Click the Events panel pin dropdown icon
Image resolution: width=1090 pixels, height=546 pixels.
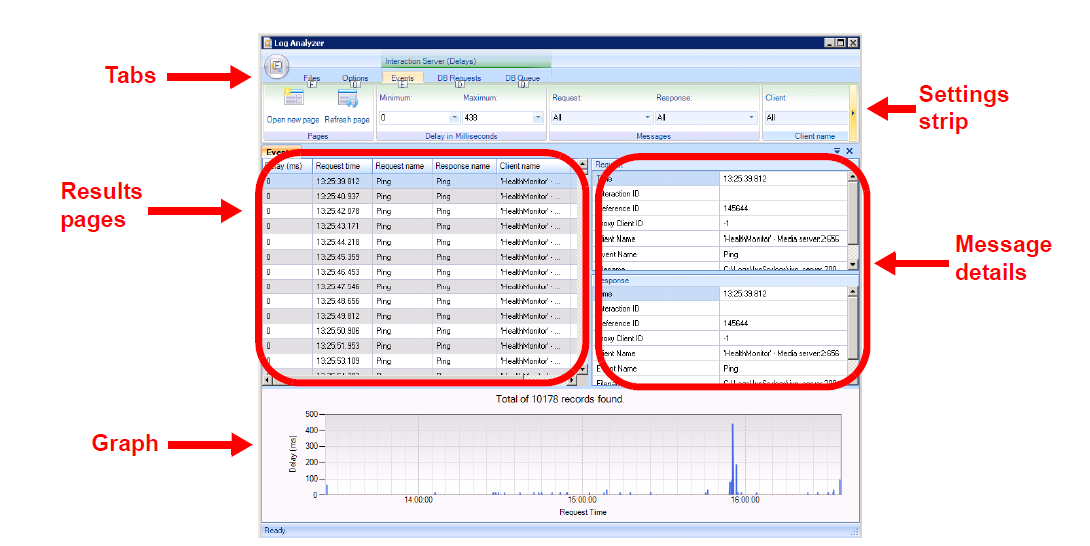click(837, 151)
